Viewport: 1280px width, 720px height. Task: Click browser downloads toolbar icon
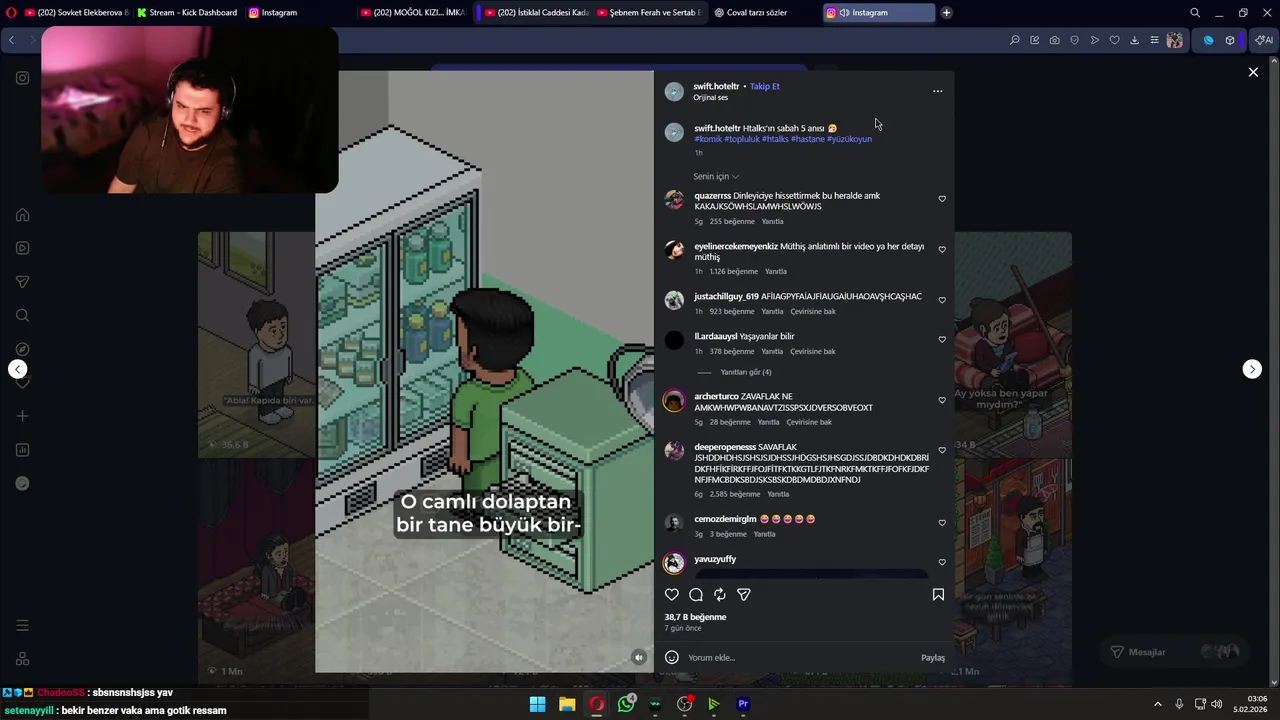coord(1135,40)
